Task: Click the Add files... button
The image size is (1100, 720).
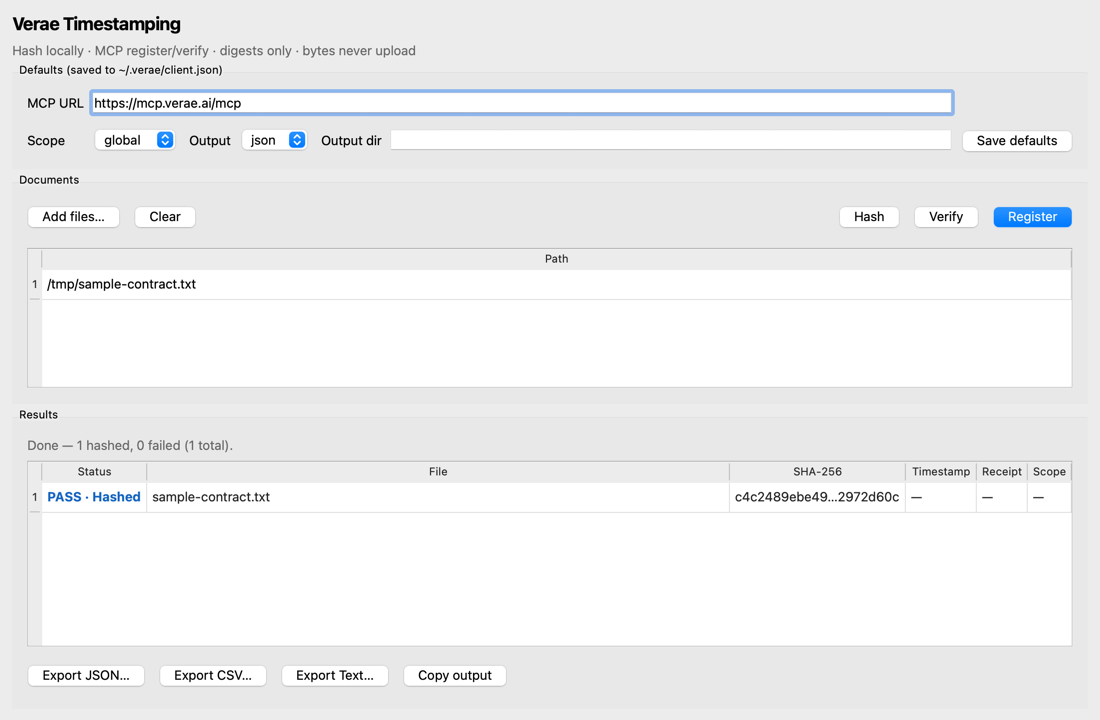Action: coord(74,217)
